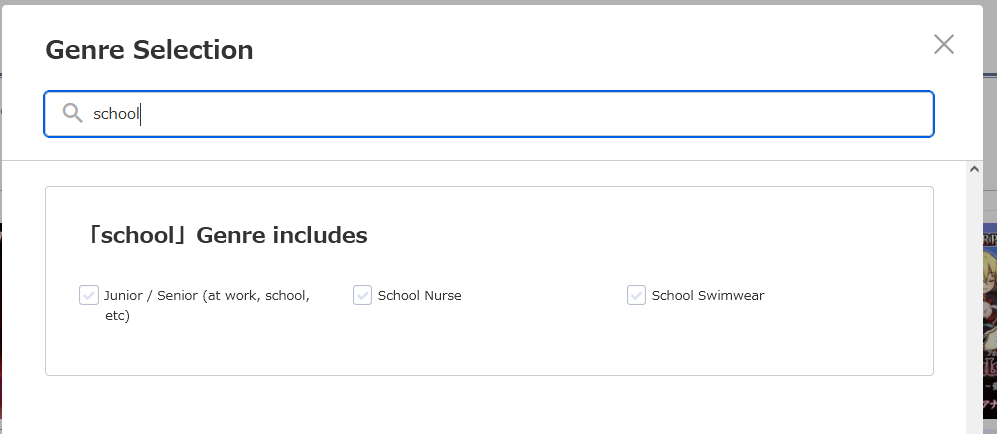Click the genre search input field

click(x=500, y=114)
